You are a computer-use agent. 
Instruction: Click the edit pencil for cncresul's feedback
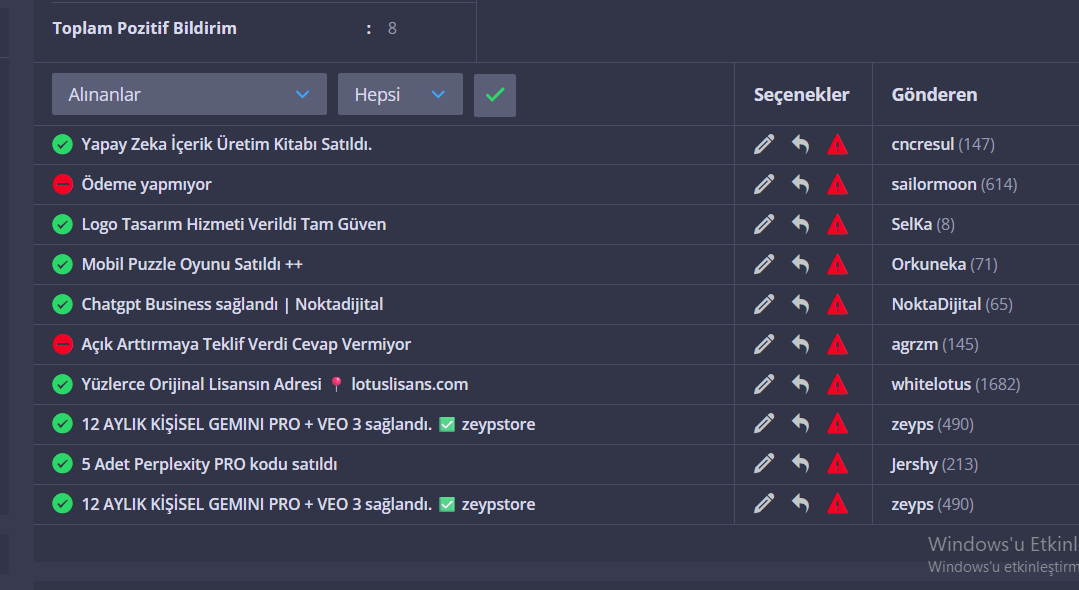764,145
